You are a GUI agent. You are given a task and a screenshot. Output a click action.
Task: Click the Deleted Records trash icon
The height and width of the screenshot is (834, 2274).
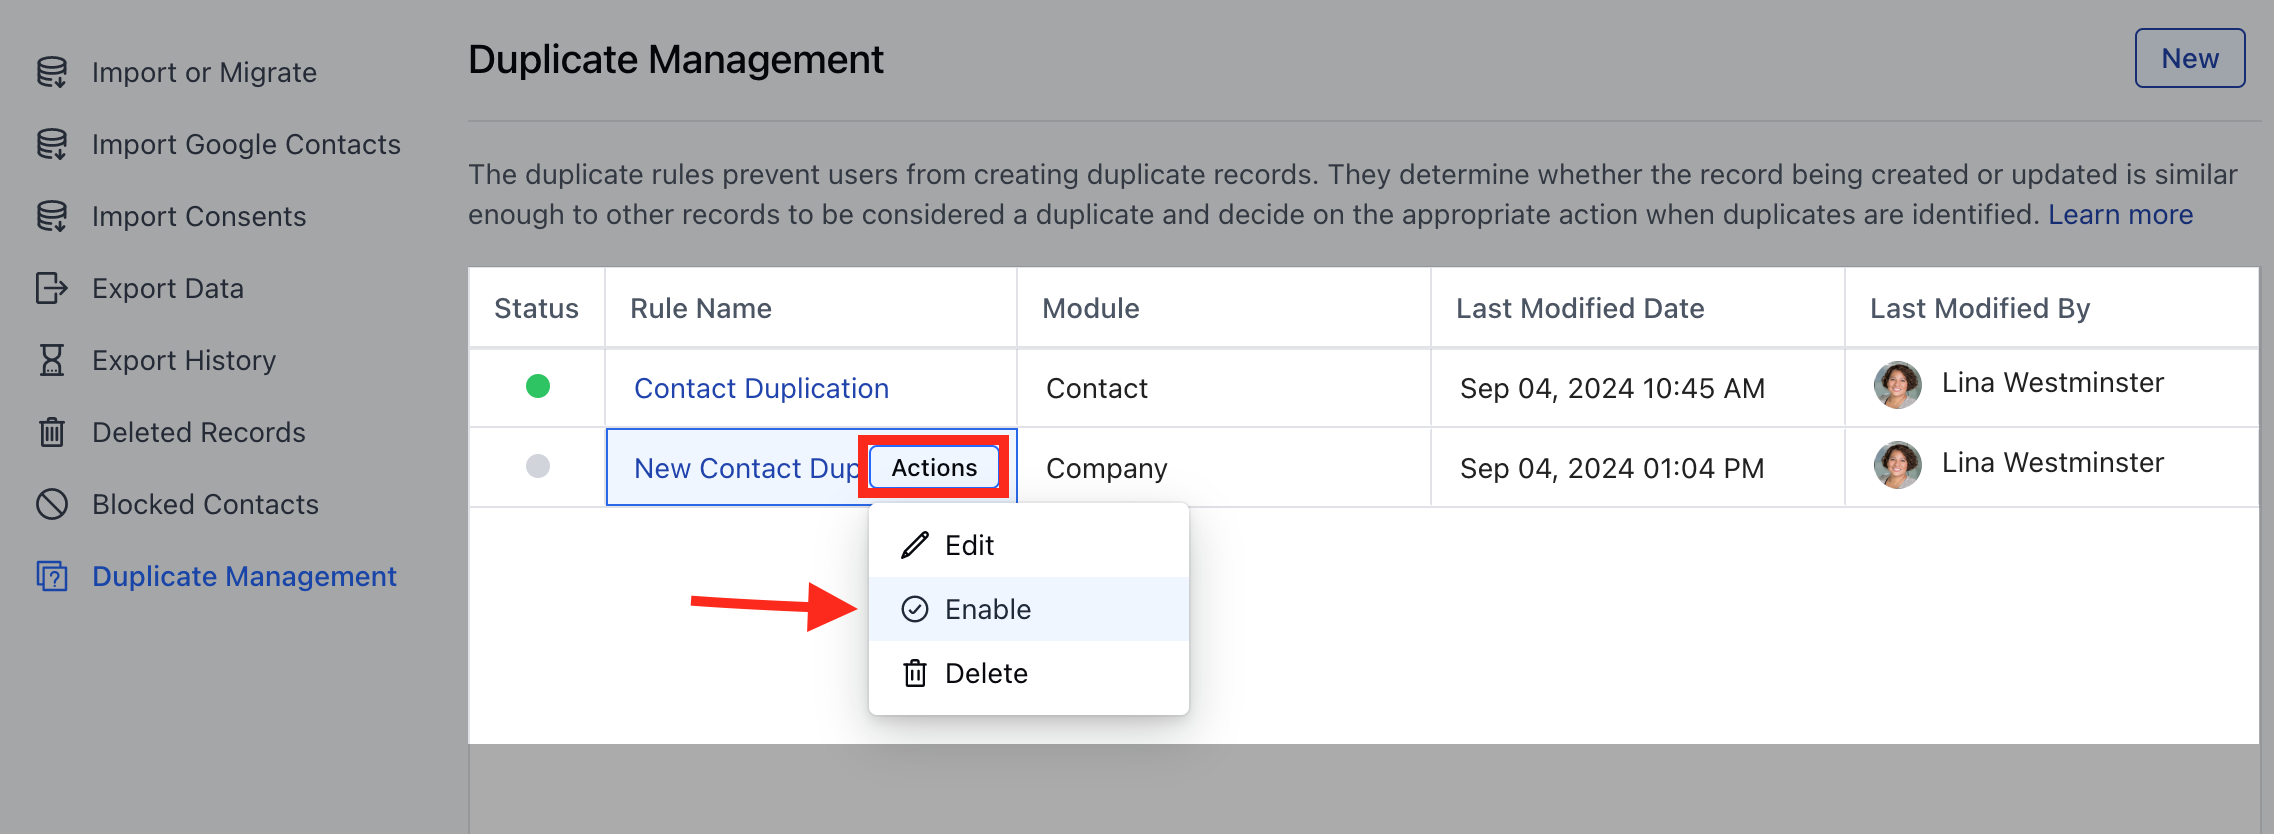pos(52,432)
